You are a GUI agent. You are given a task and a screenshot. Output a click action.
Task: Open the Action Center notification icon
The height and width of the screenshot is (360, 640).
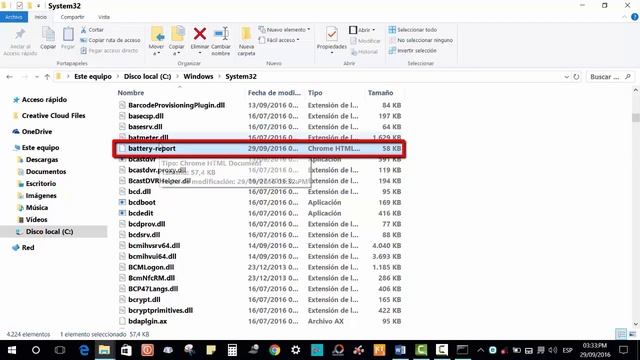[623, 350]
